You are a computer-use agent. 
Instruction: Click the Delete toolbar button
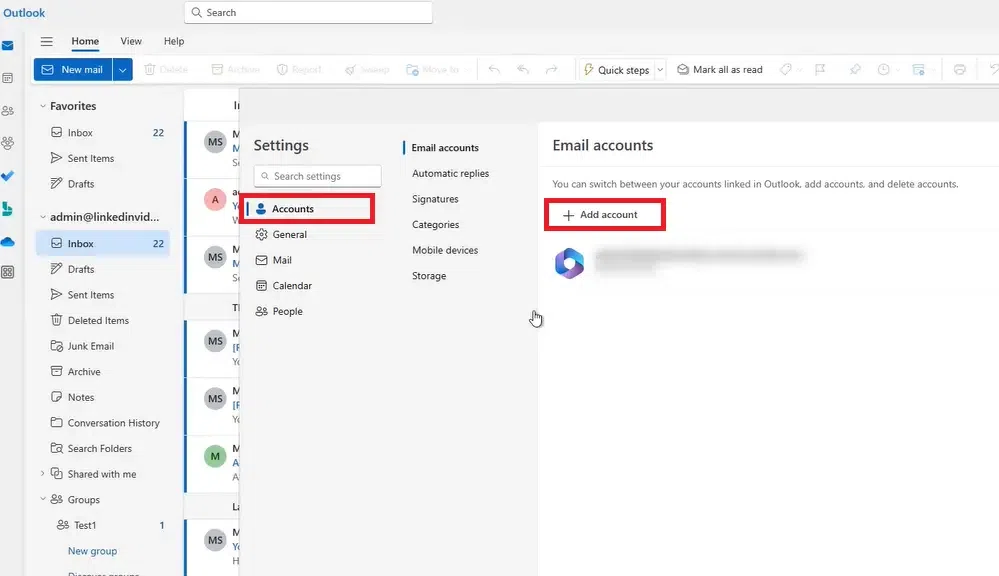coord(166,69)
